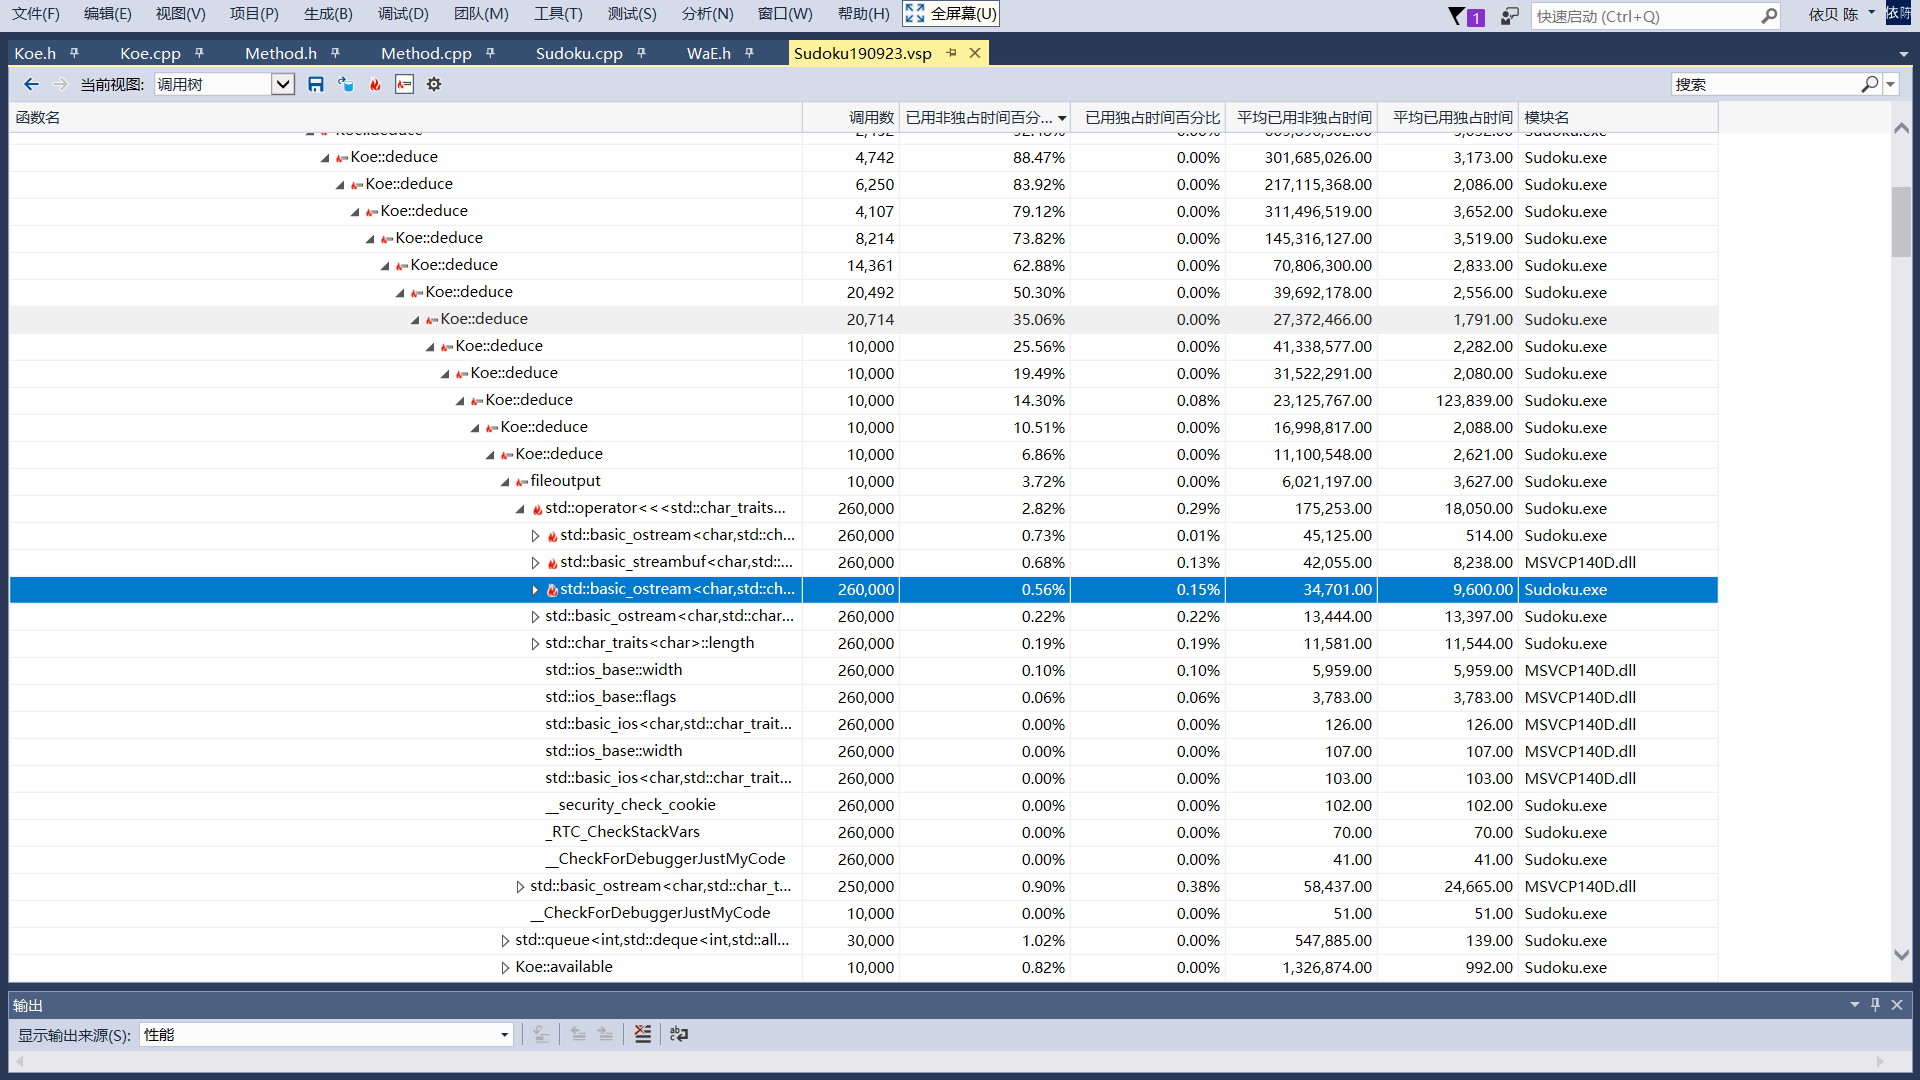Click the export report data icon
1920x1080 pixels.
coord(346,85)
